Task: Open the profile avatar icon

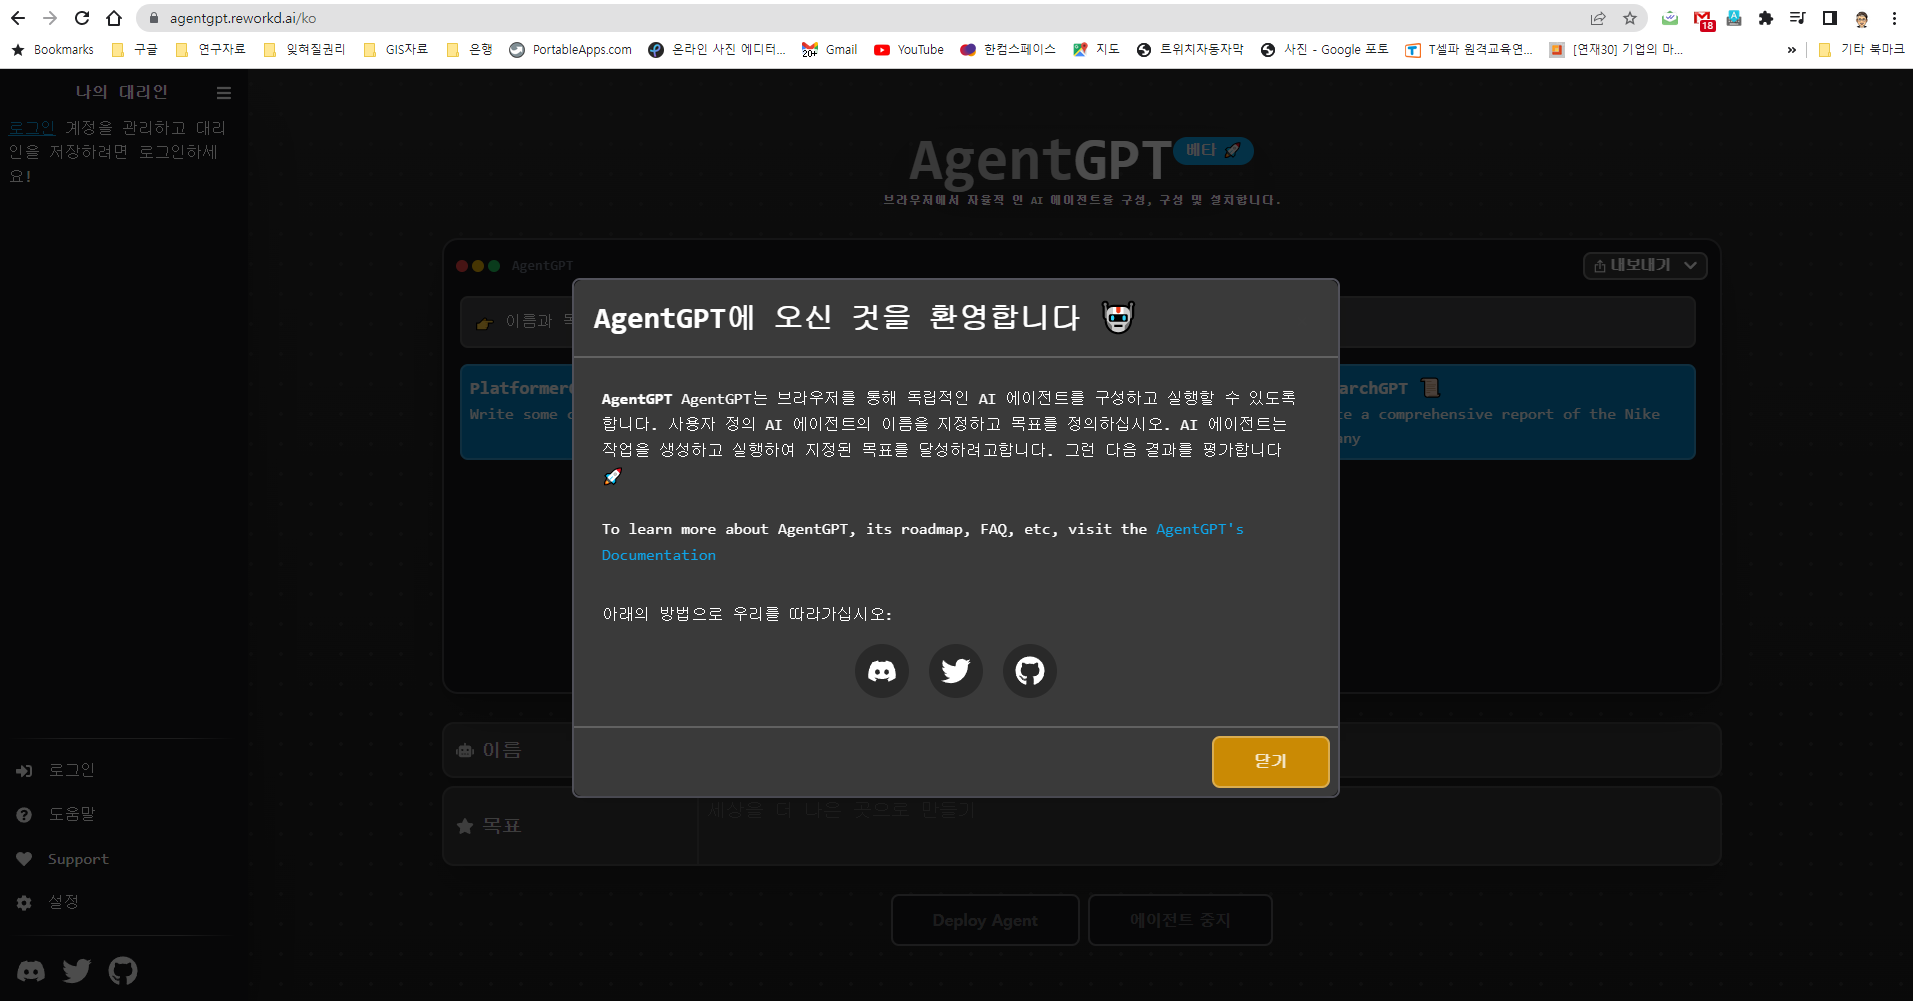Action: click(1862, 18)
